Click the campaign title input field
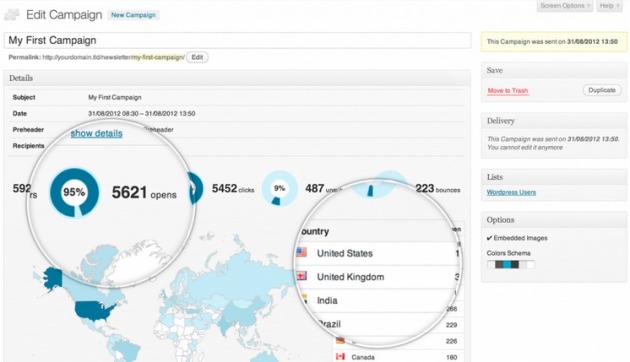The image size is (630, 362). (237, 40)
